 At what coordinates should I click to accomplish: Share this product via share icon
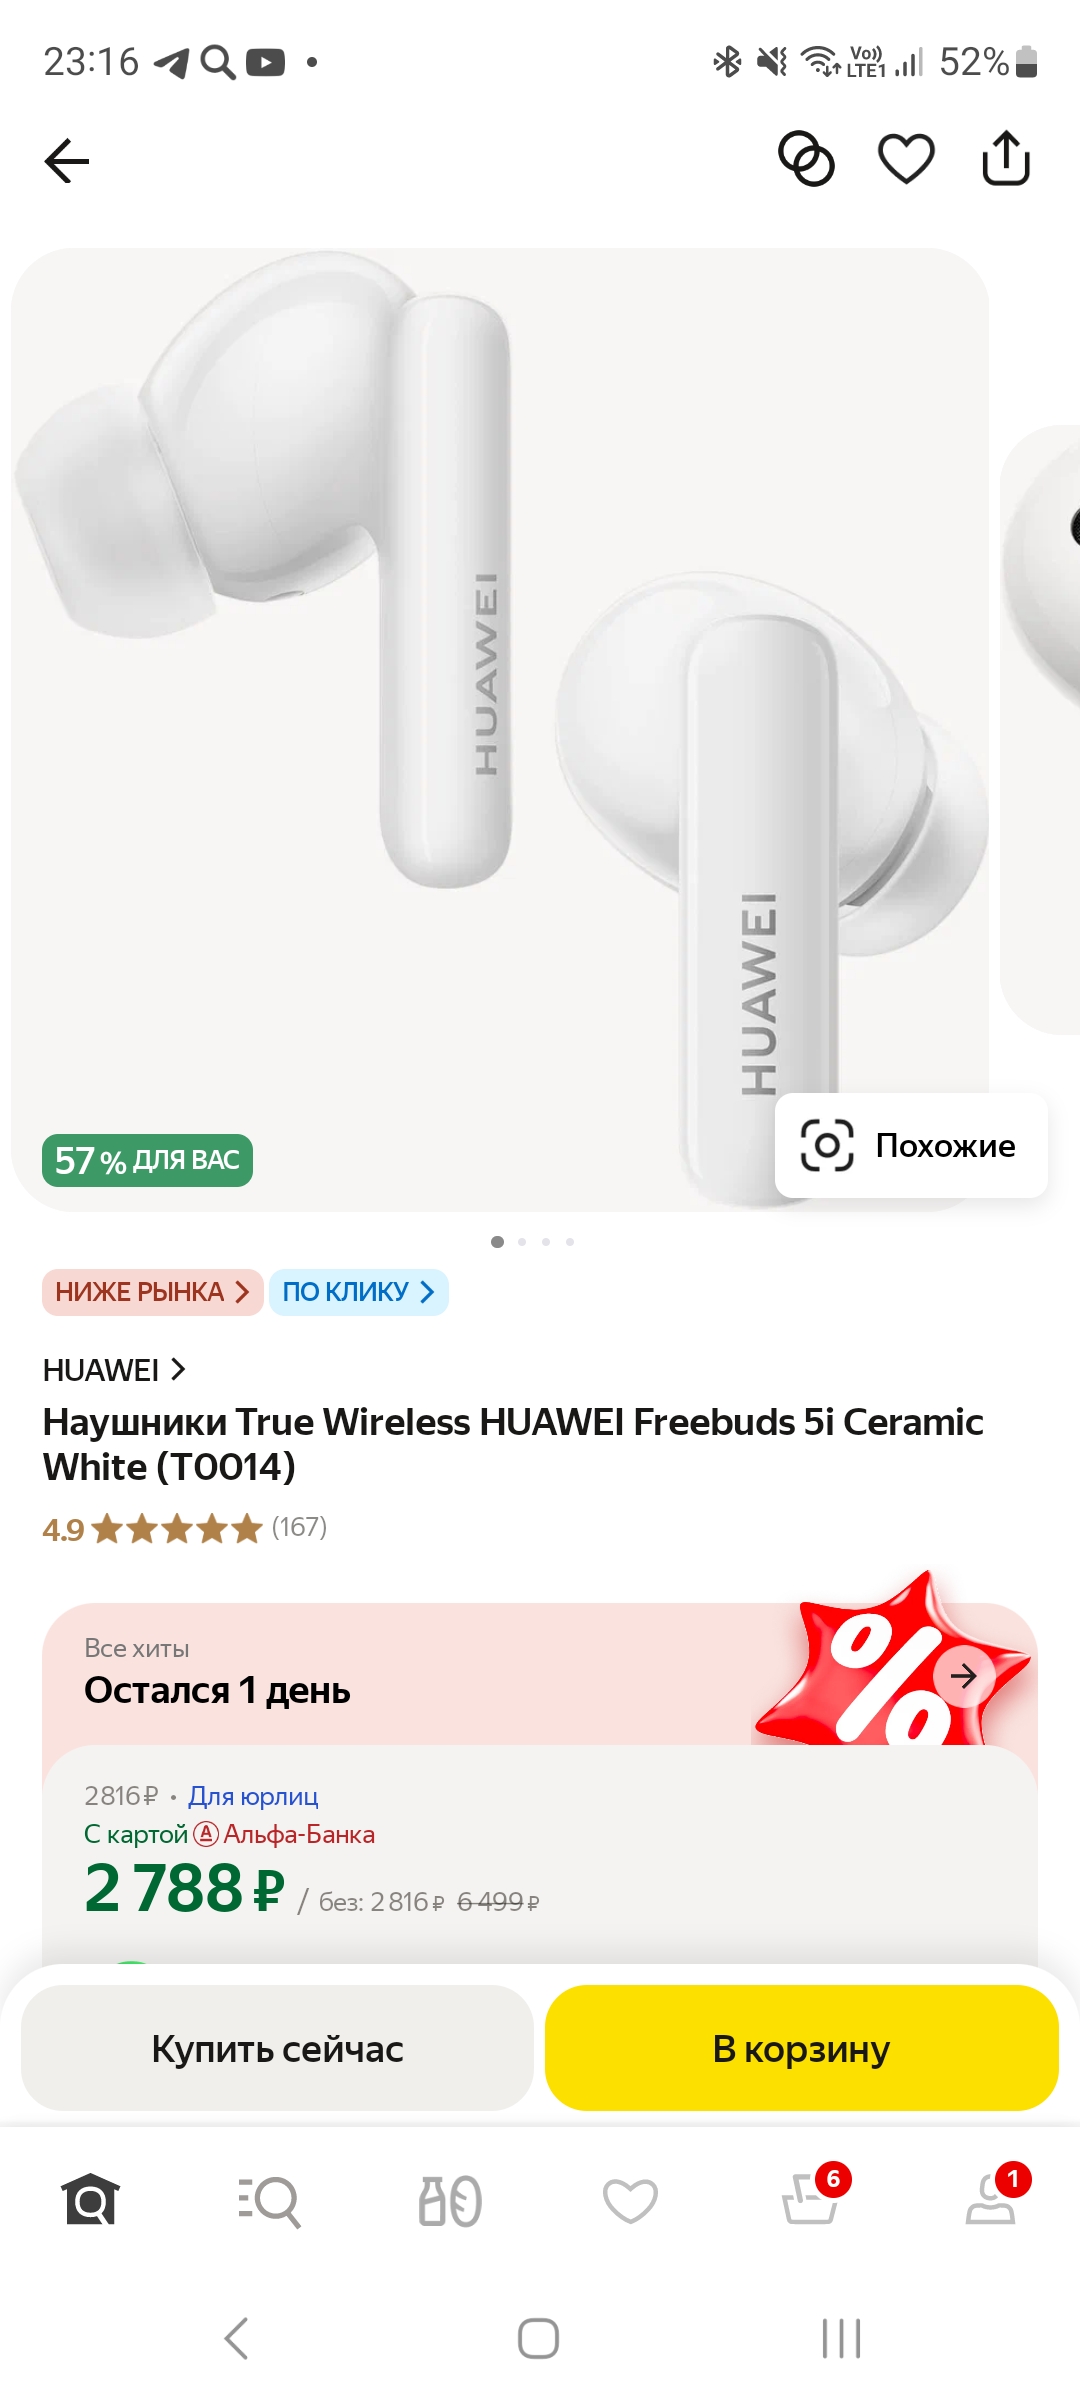click(x=1005, y=158)
